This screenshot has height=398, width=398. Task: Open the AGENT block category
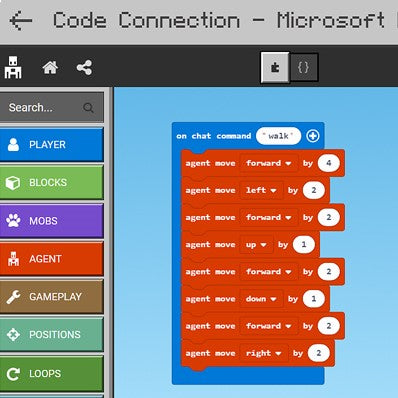[x=51, y=259]
